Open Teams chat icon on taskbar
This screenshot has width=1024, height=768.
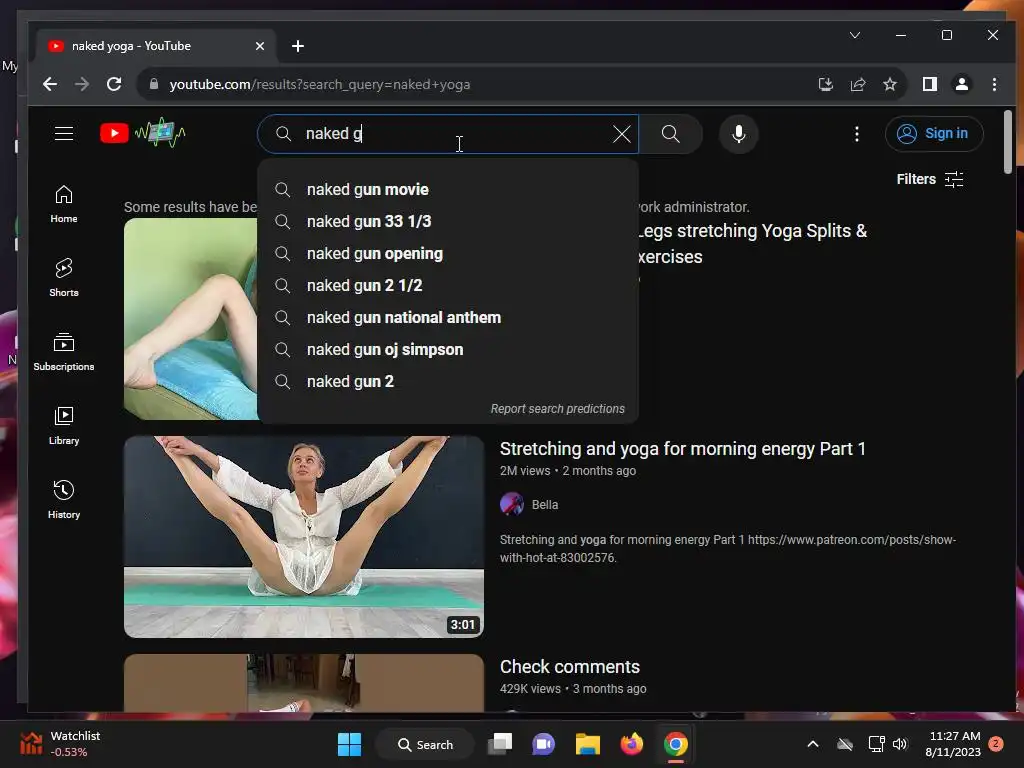(x=543, y=744)
